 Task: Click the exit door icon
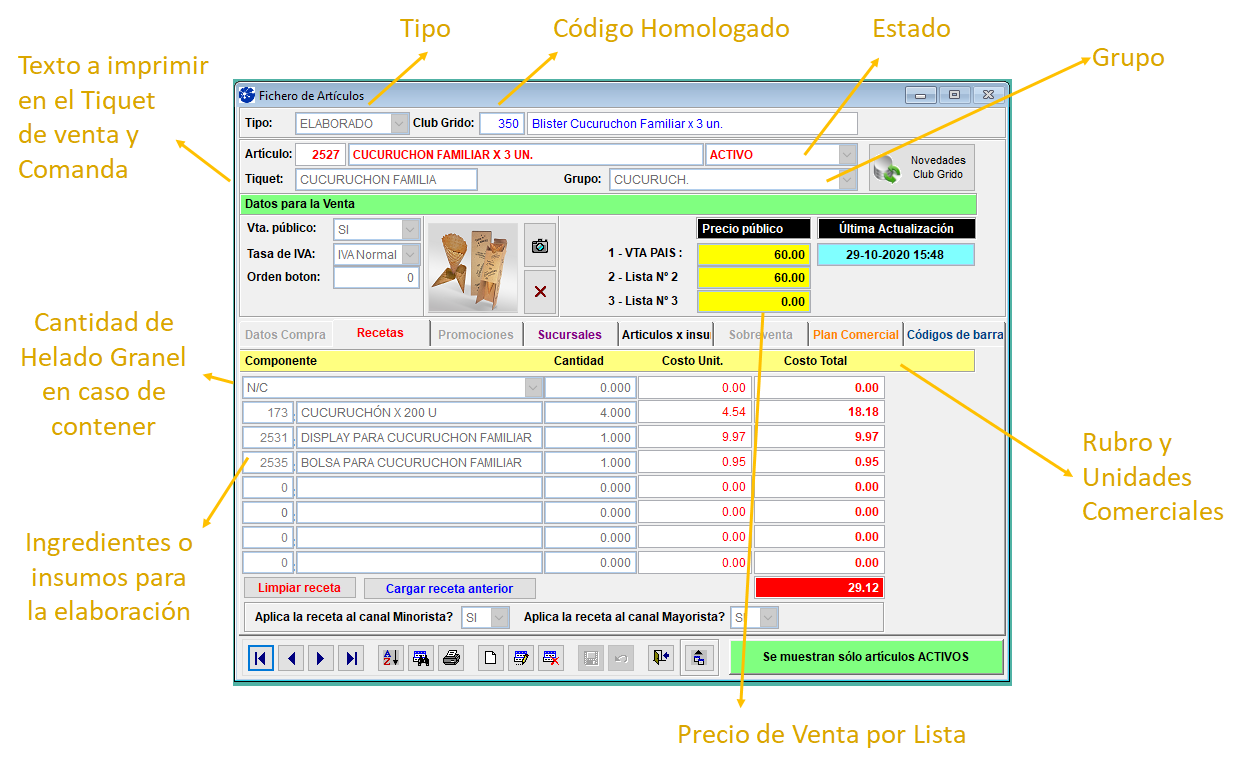pos(661,658)
